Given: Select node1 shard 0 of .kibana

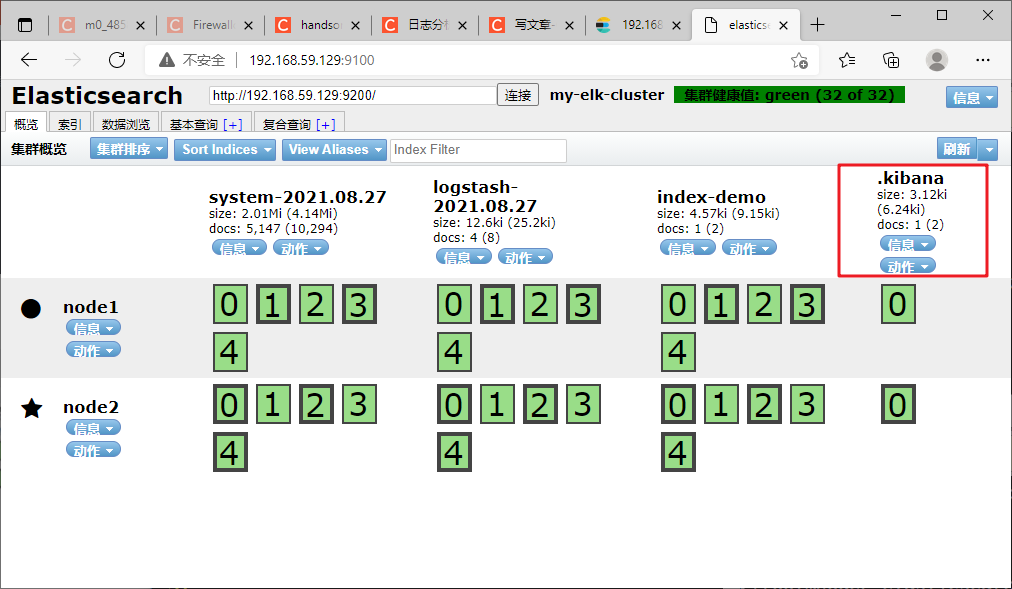Looking at the screenshot, I should (898, 304).
